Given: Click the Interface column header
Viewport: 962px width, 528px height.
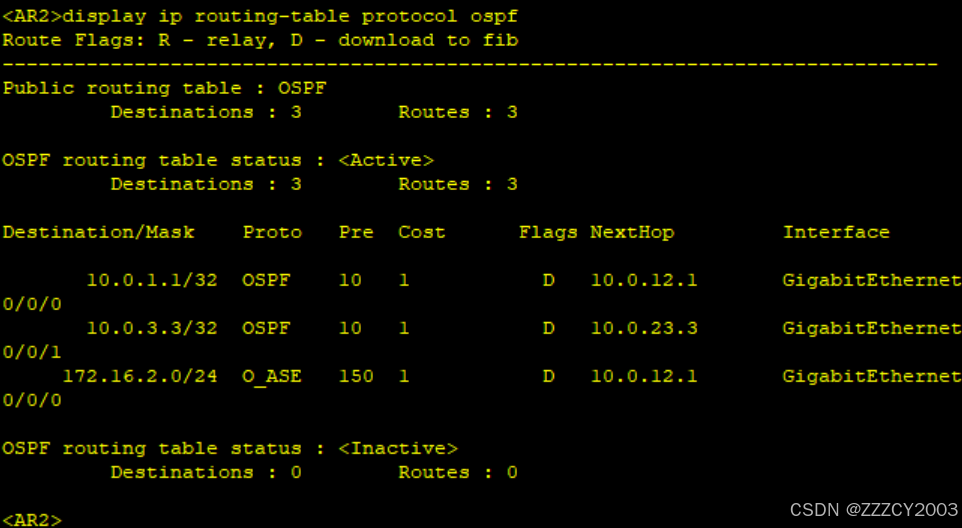Looking at the screenshot, I should (836, 232).
